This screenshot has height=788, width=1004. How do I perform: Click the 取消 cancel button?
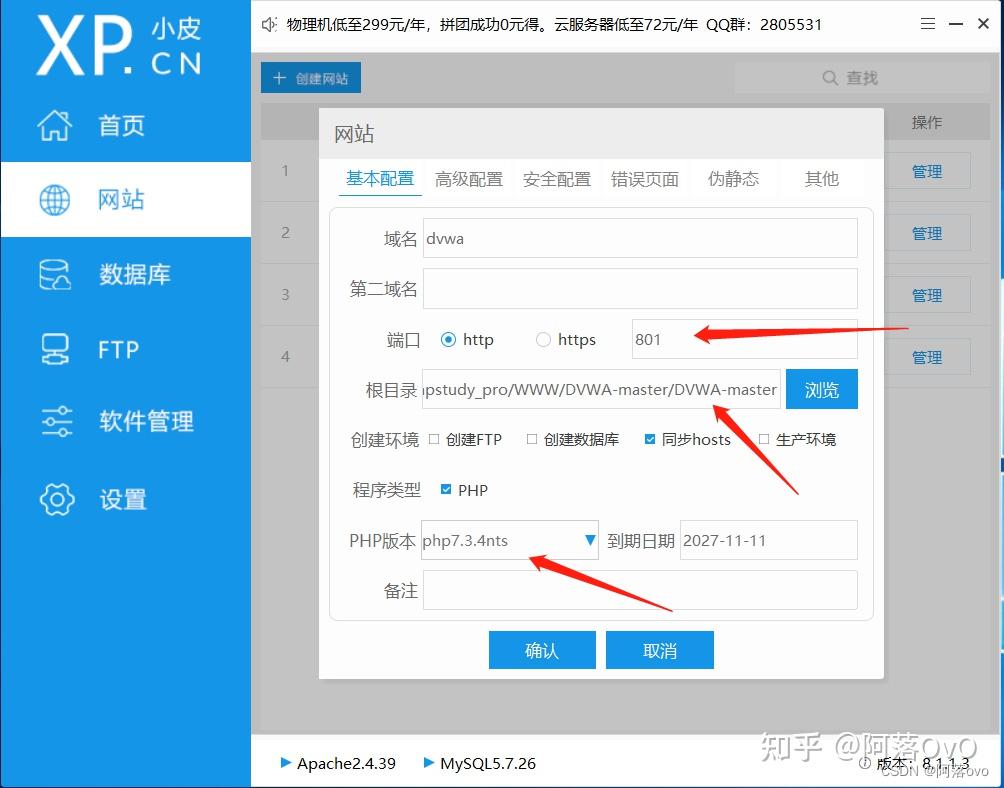tap(660, 650)
